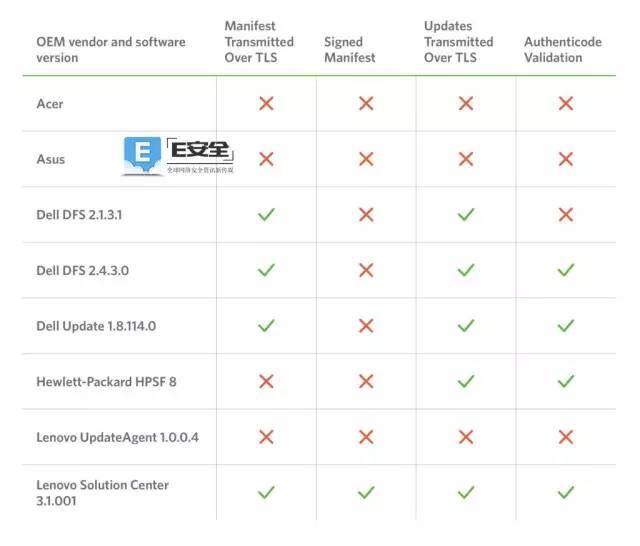640x546 pixels.
Task: Click Hewlett-Packard HPSF 8 Updates TLS green check
Action: pyautogui.click(x=466, y=381)
